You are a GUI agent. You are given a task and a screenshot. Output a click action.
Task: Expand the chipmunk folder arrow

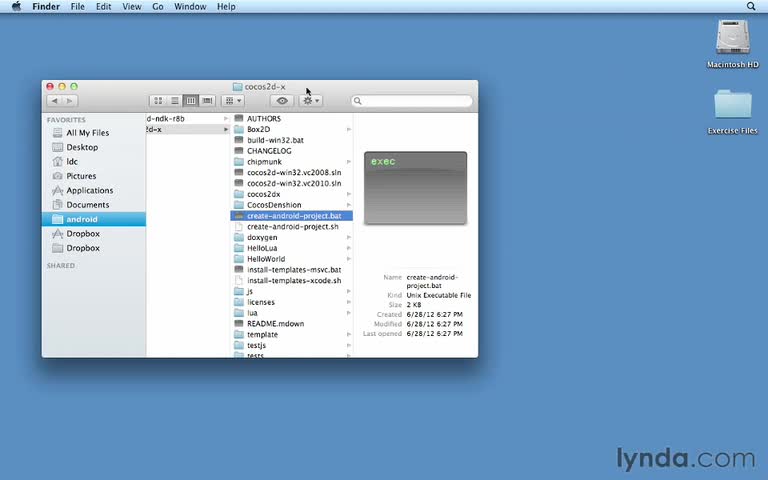pyautogui.click(x=349, y=162)
